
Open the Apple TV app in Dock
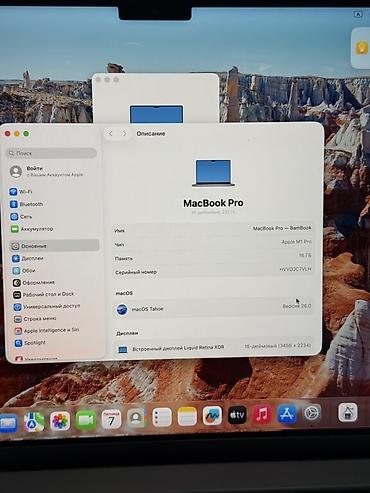[x=237, y=415]
